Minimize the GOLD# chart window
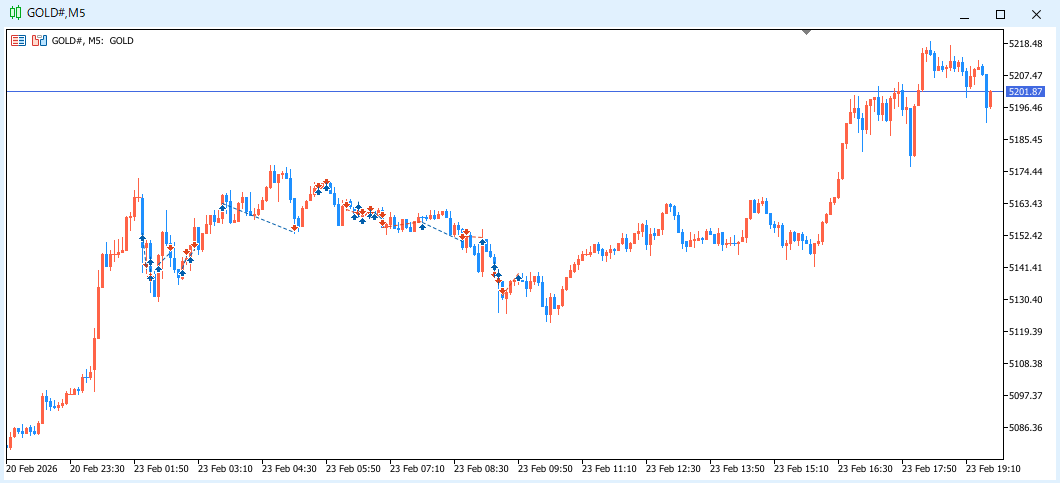This screenshot has width=1060, height=483. (x=965, y=14)
